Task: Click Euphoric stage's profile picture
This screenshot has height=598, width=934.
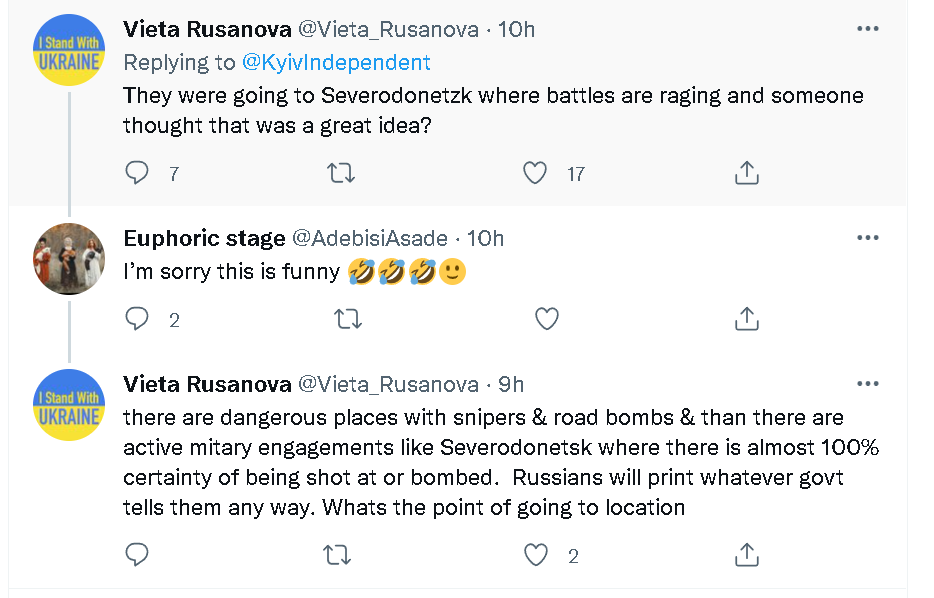Action: point(69,259)
